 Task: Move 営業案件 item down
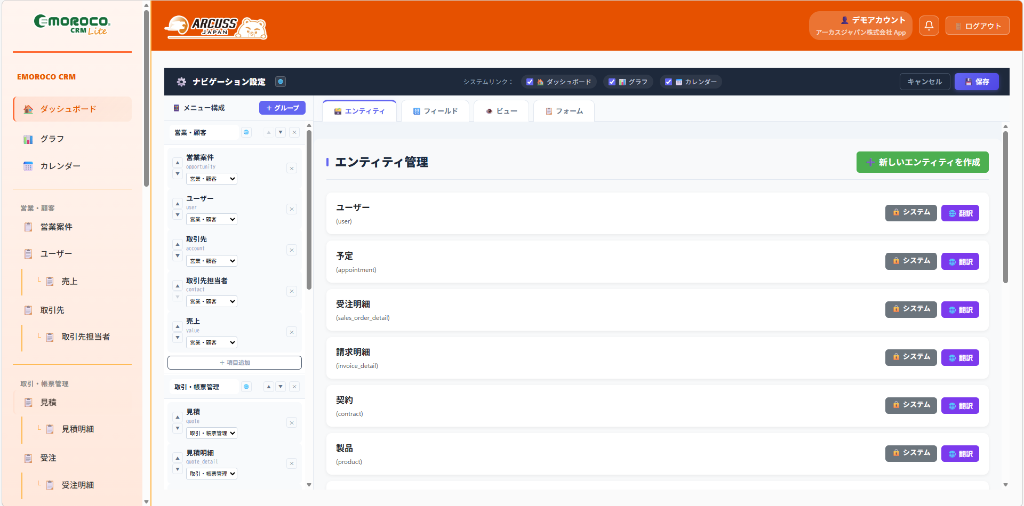pyautogui.click(x=177, y=174)
